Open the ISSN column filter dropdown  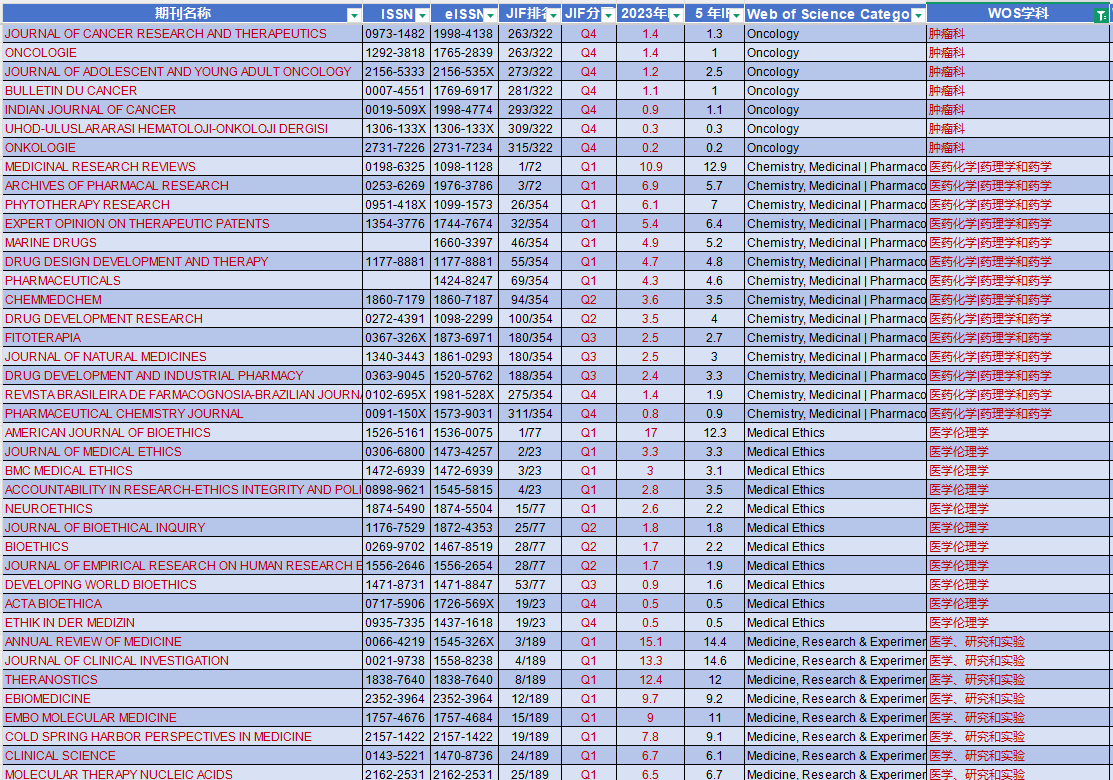click(422, 15)
